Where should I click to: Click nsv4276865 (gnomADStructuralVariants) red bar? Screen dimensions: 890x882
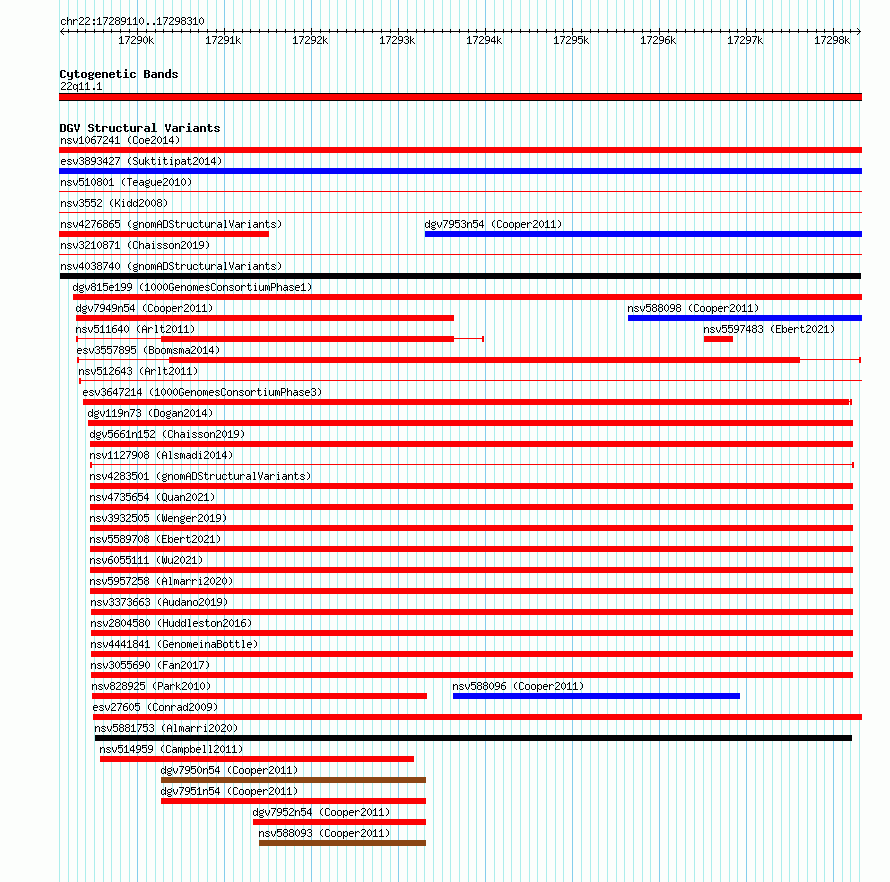tap(164, 234)
